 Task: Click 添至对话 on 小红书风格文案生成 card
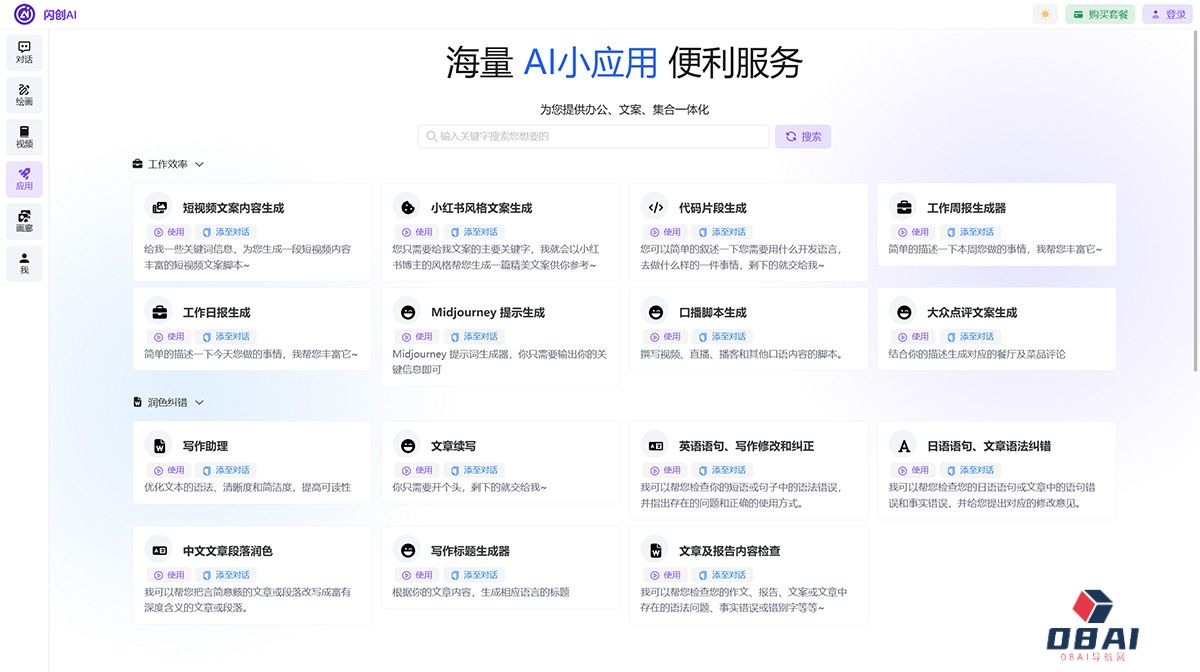(474, 232)
